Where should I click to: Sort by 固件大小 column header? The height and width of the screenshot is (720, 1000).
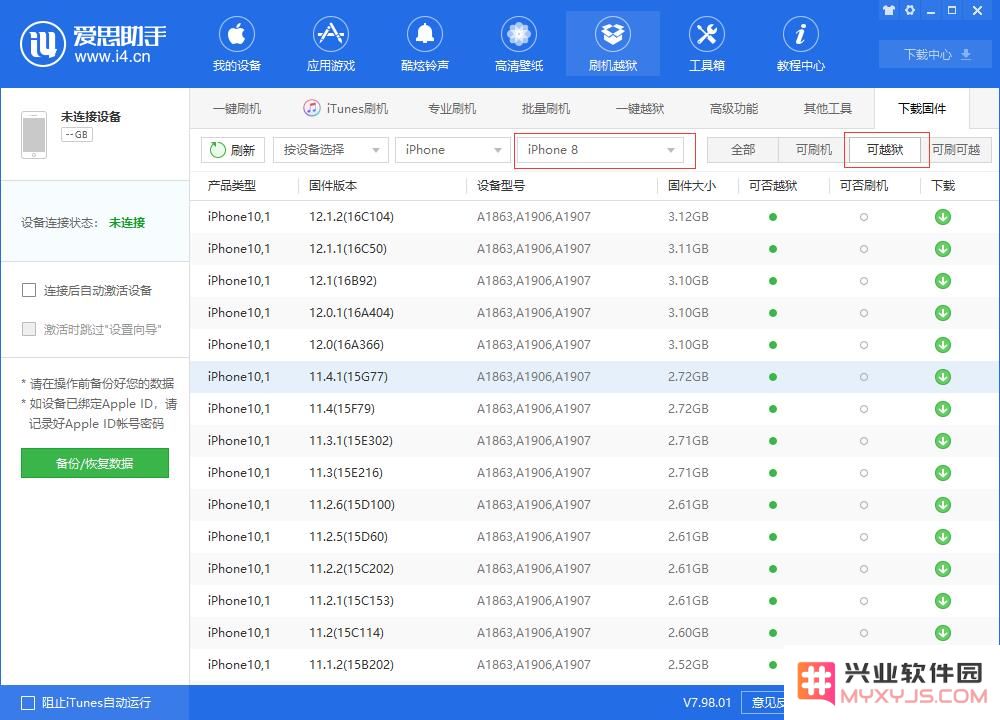tap(692, 186)
